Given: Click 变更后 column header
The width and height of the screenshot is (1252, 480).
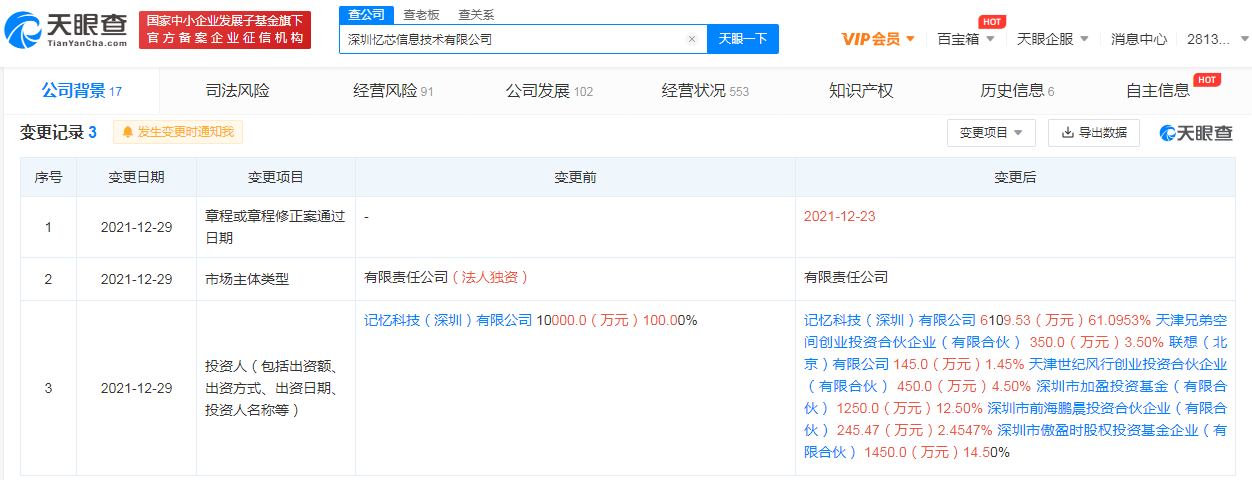Looking at the screenshot, I should [x=1015, y=177].
